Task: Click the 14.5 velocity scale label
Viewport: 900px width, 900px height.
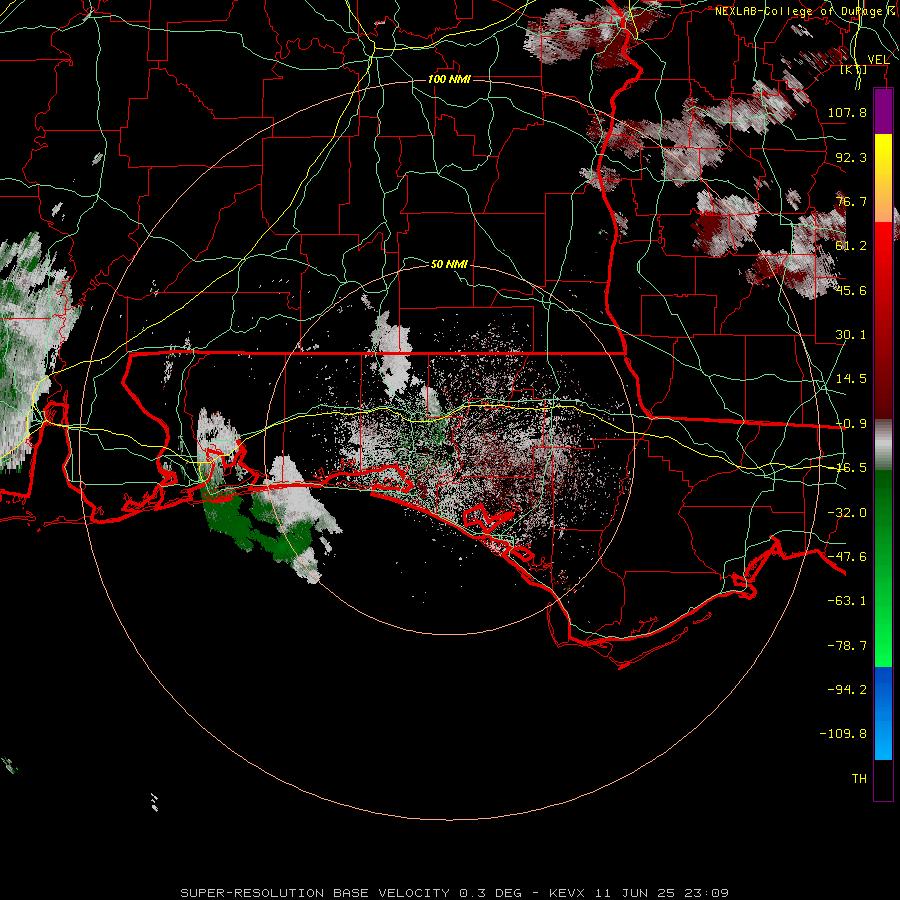Action: point(851,379)
